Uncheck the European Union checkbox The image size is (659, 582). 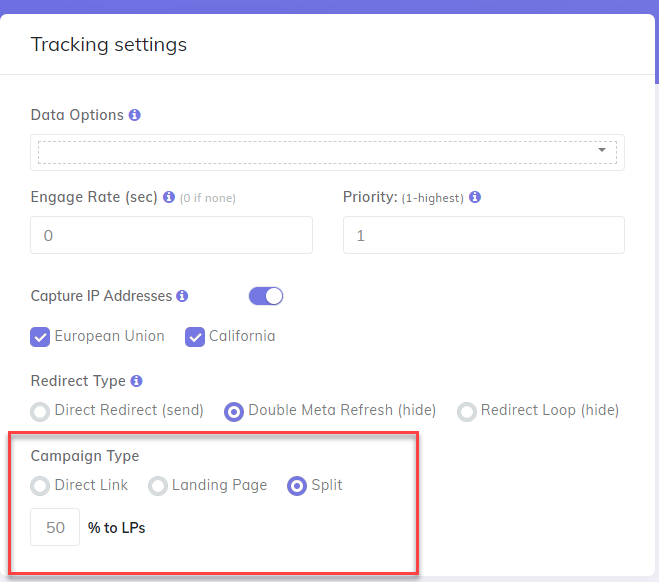tap(41, 337)
